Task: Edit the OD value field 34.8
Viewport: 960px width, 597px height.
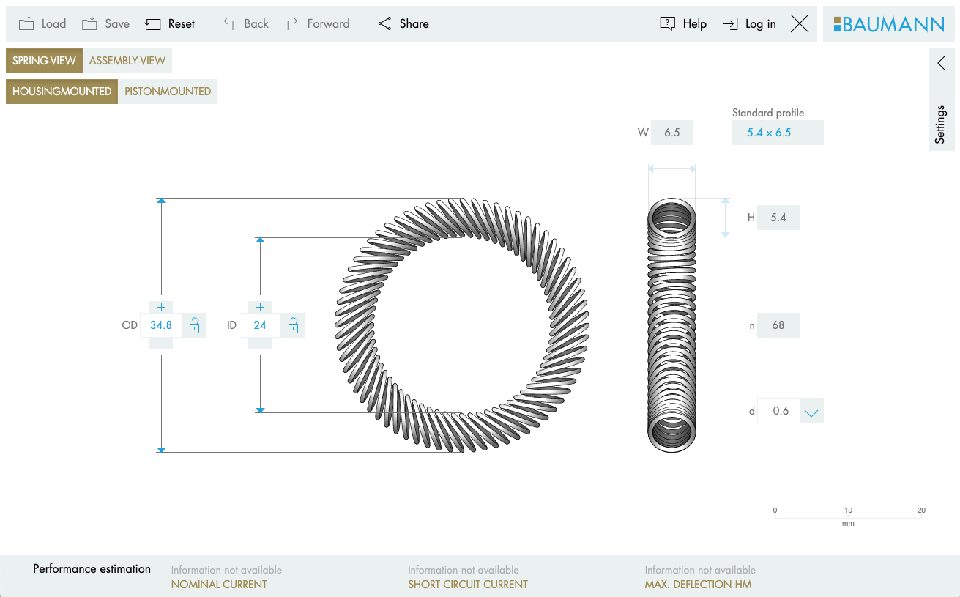Action: click(161, 325)
